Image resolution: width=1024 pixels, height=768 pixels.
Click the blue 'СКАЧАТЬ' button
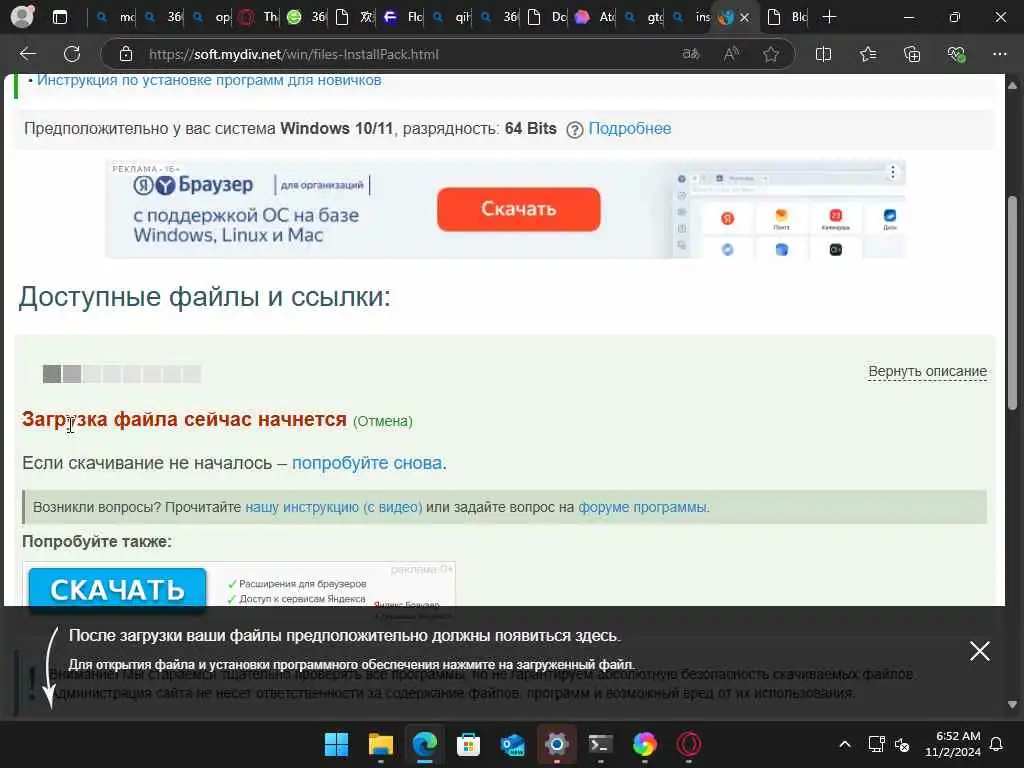click(118, 589)
